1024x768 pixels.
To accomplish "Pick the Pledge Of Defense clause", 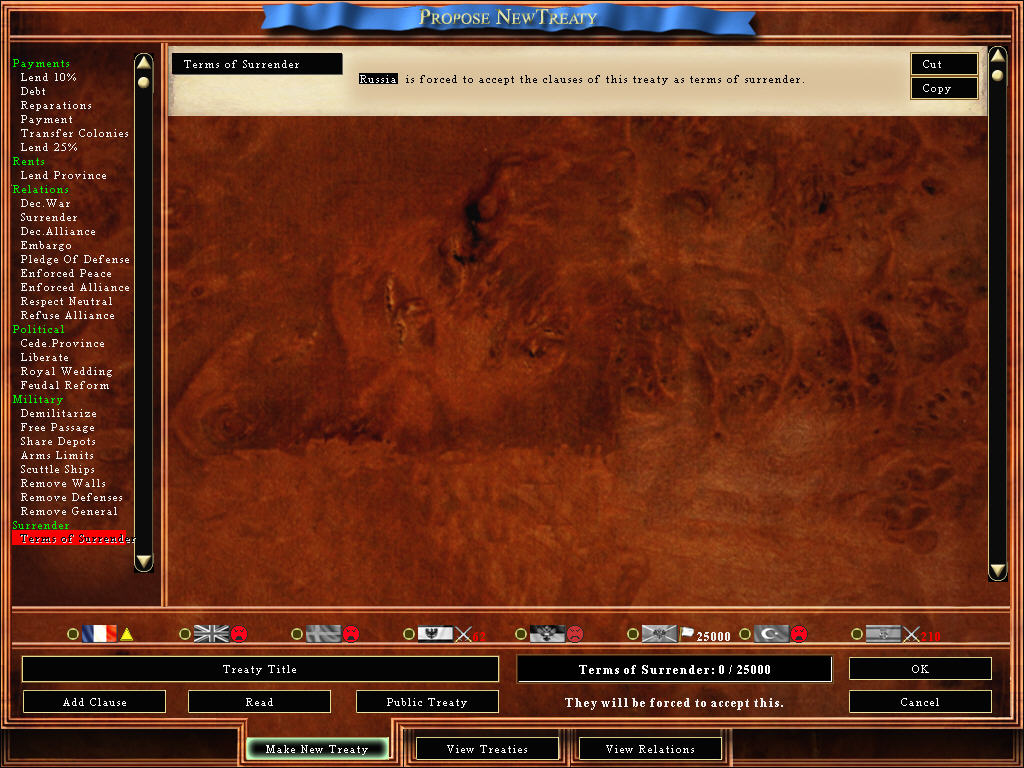I will (x=75, y=259).
